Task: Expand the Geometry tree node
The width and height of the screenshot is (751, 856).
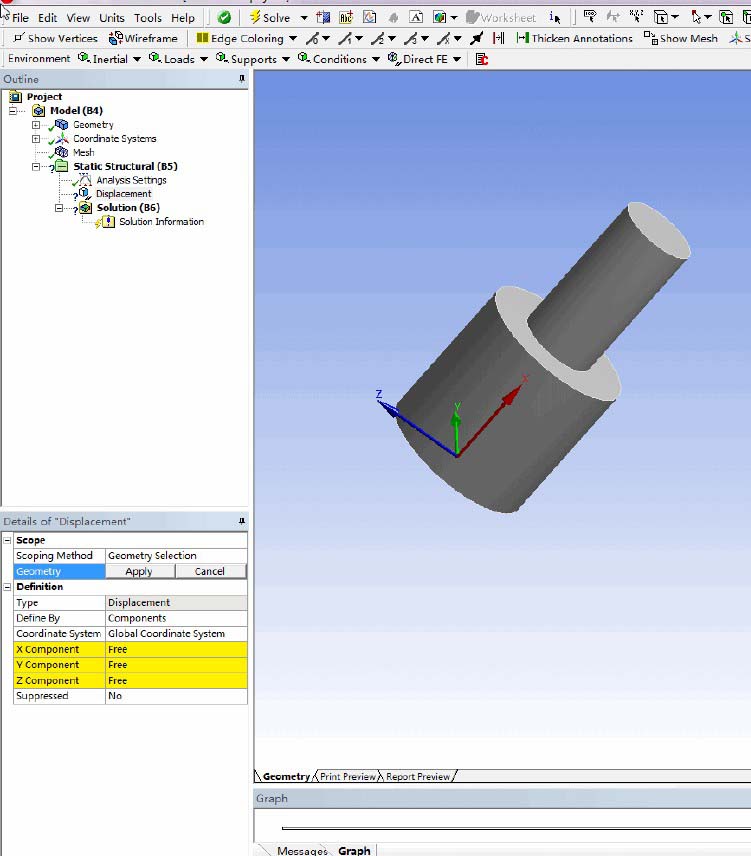Action: tap(36, 125)
